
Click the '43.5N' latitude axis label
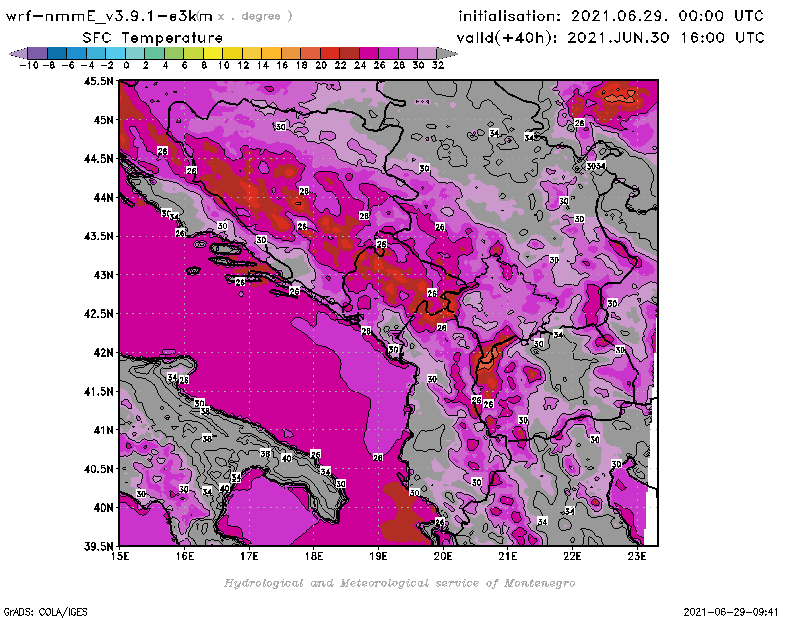(98, 236)
